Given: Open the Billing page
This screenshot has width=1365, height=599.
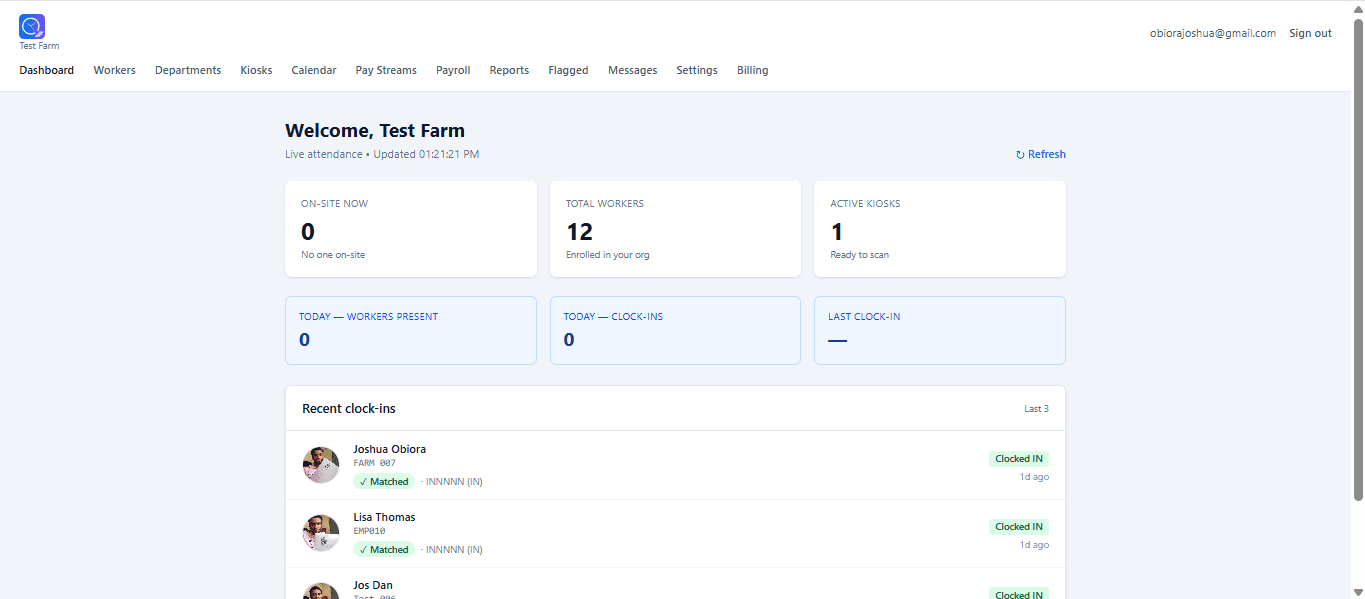Looking at the screenshot, I should click(753, 70).
